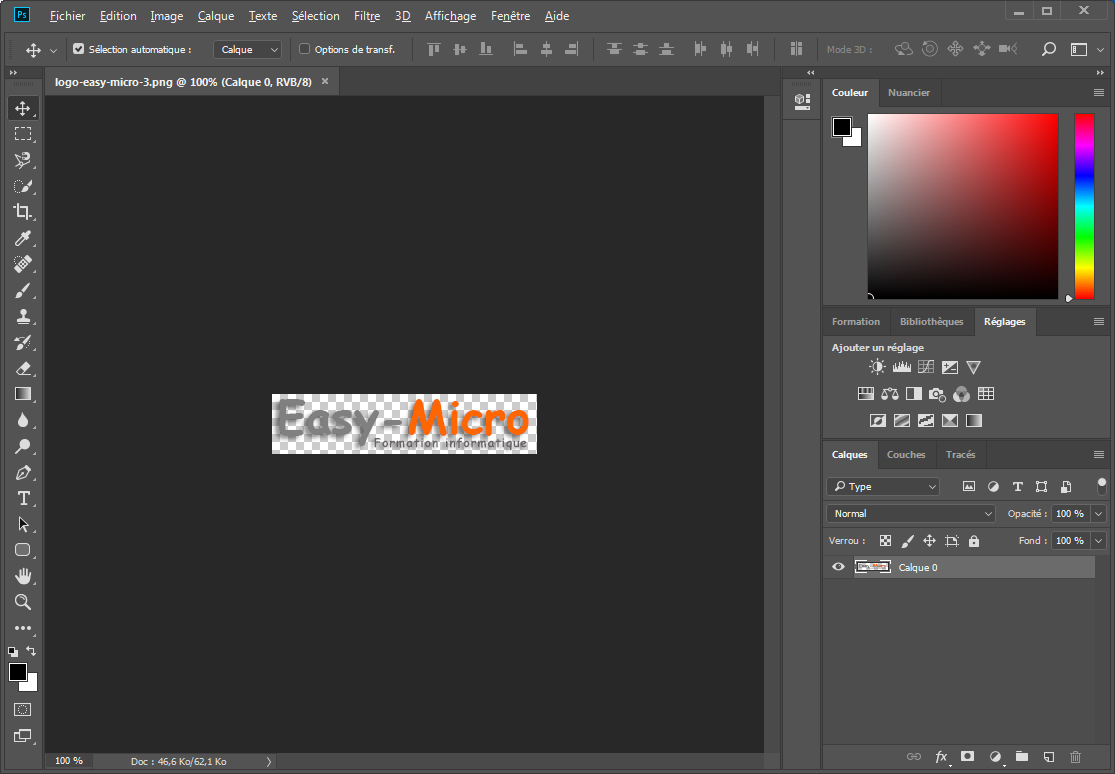Screen dimensions: 1115x774
Task: Delete layer with the trash icon
Action: tap(1075, 757)
